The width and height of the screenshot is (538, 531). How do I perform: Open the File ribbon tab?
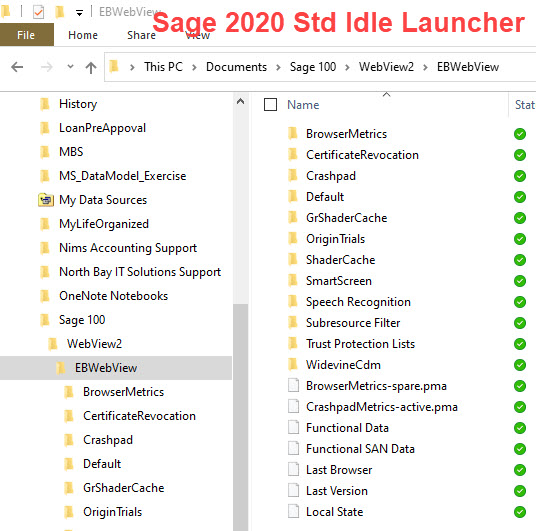26,35
